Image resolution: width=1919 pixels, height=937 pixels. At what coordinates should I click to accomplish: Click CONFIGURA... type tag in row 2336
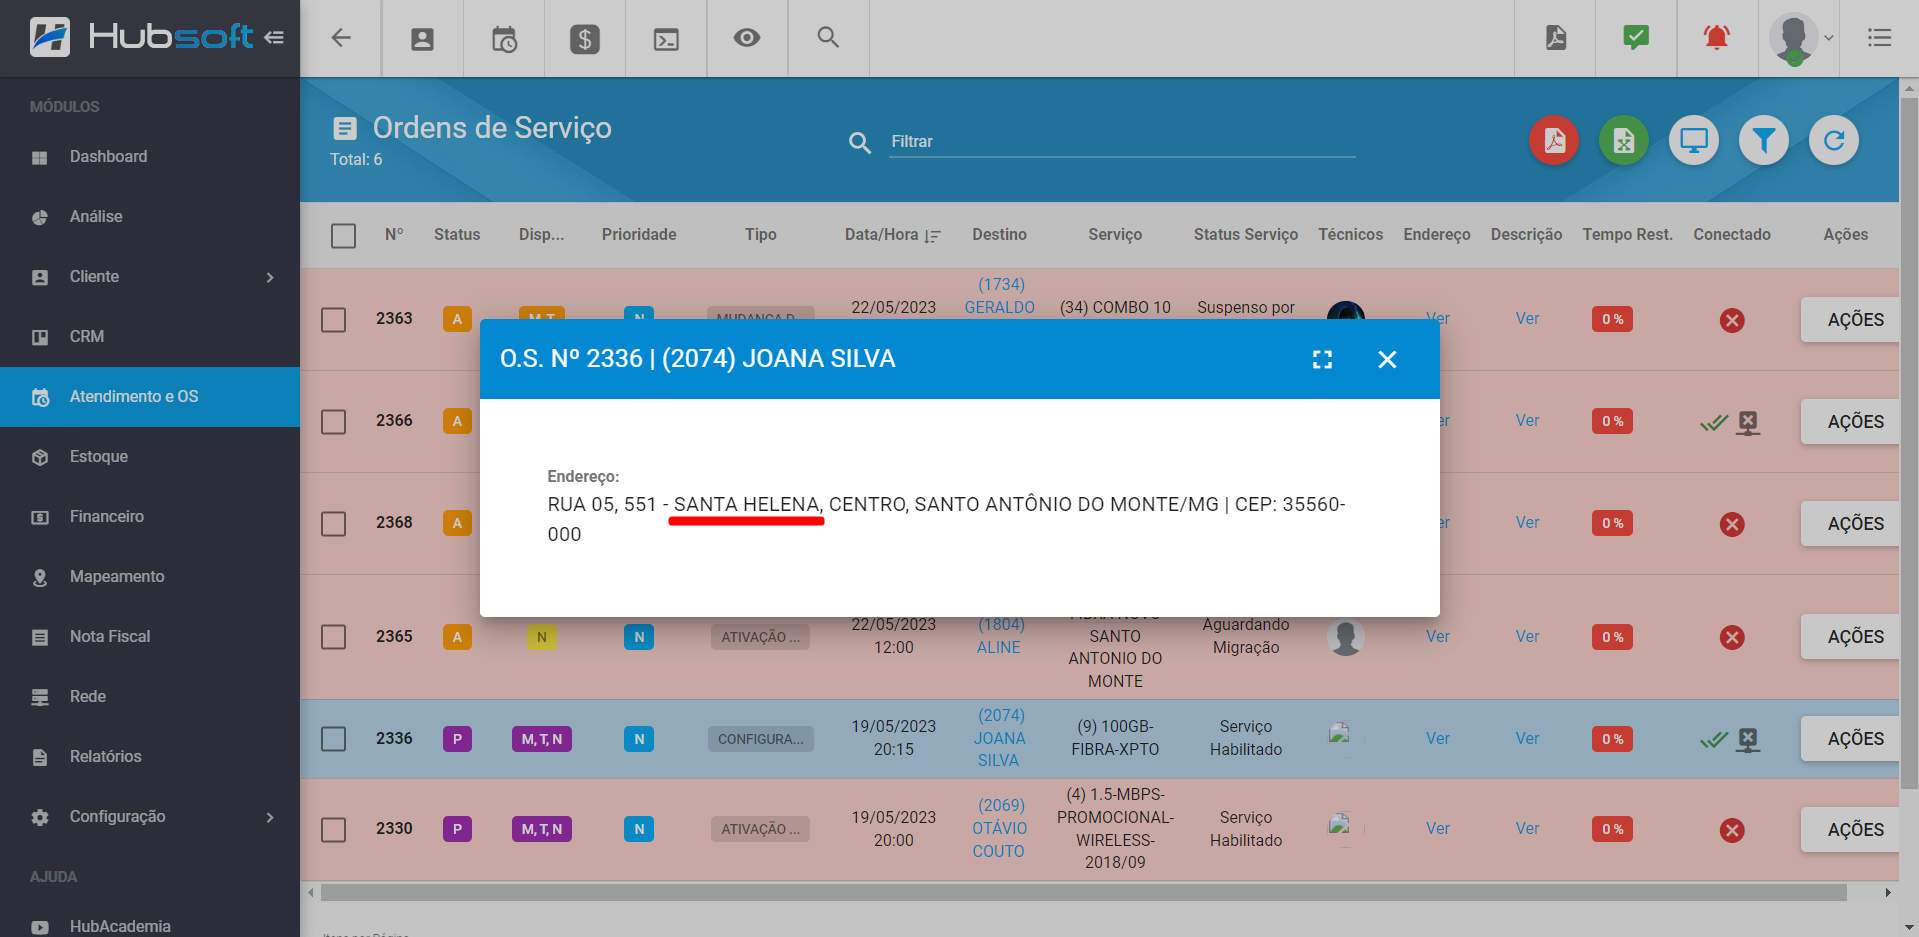[x=760, y=740]
